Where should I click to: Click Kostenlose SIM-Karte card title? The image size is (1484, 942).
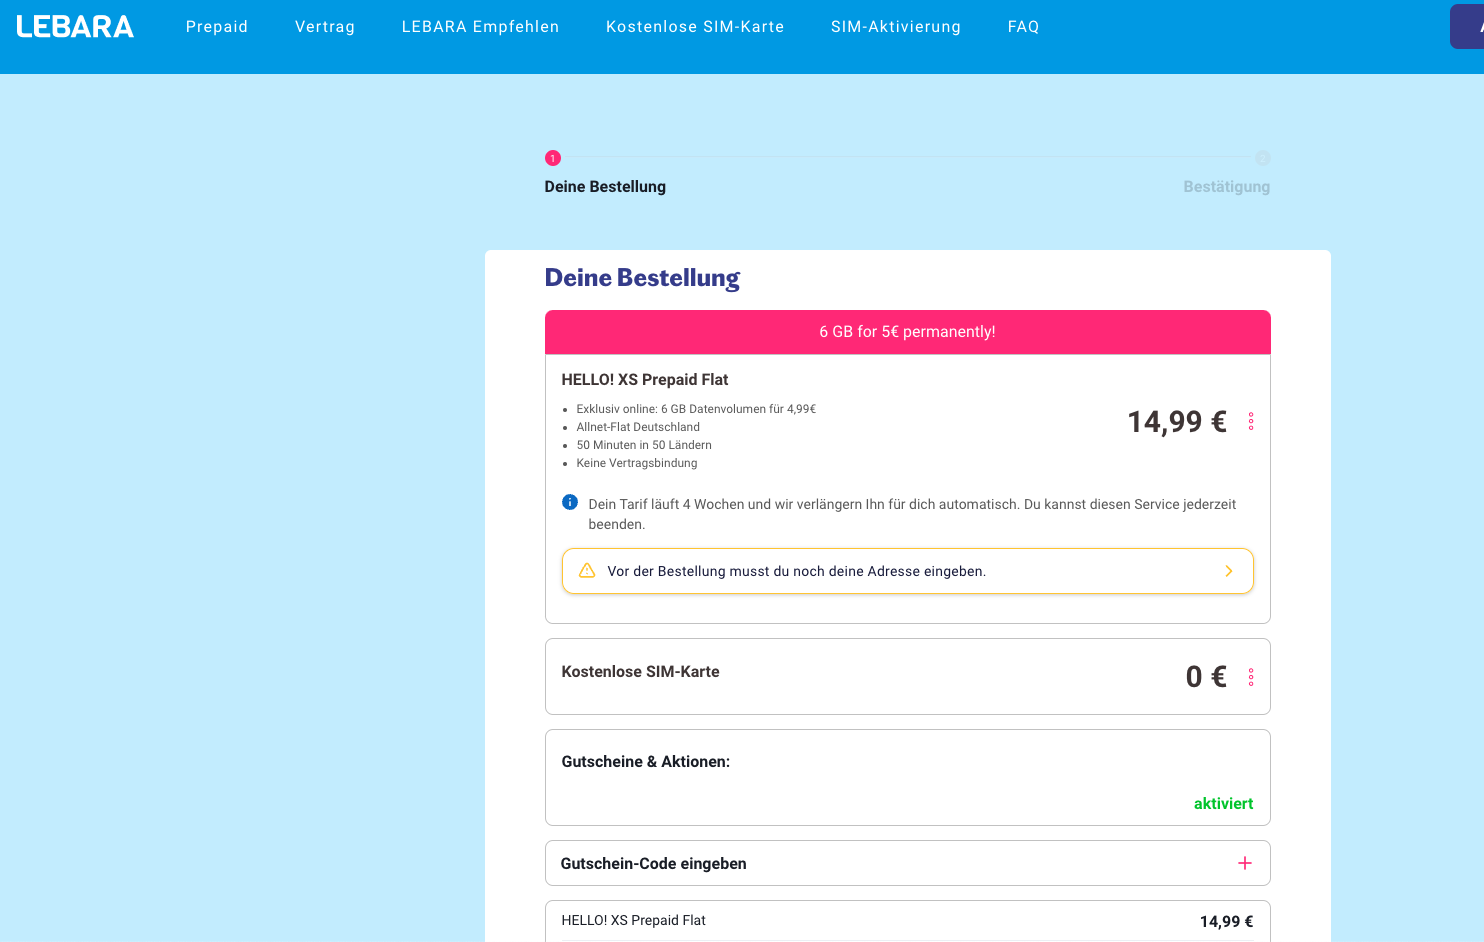pyautogui.click(x=641, y=672)
